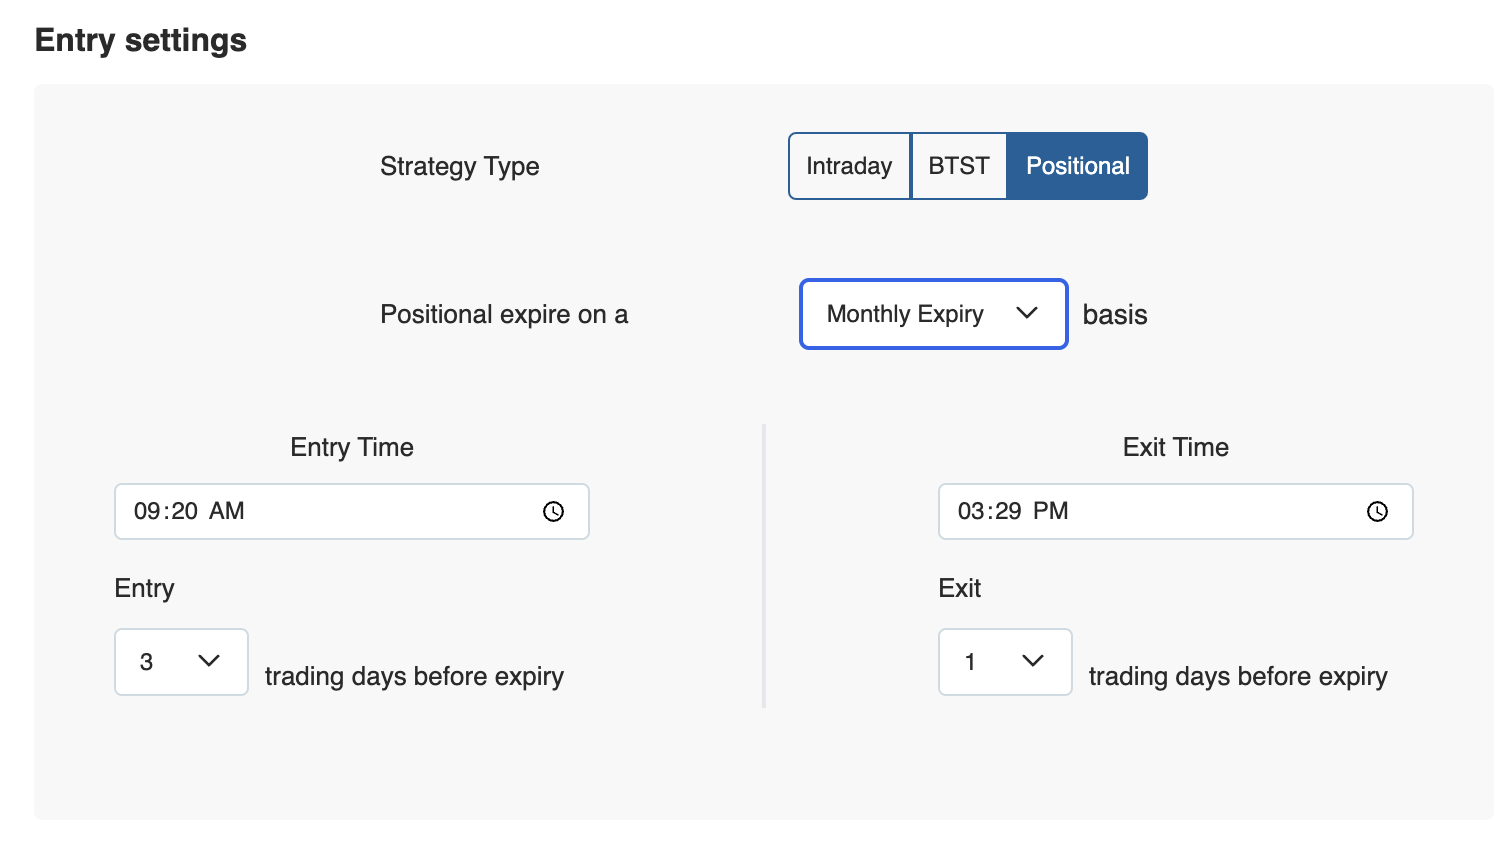Viewport: 1494px width, 842px height.
Task: Click the hour 03 in Exit Time
Action: point(971,511)
